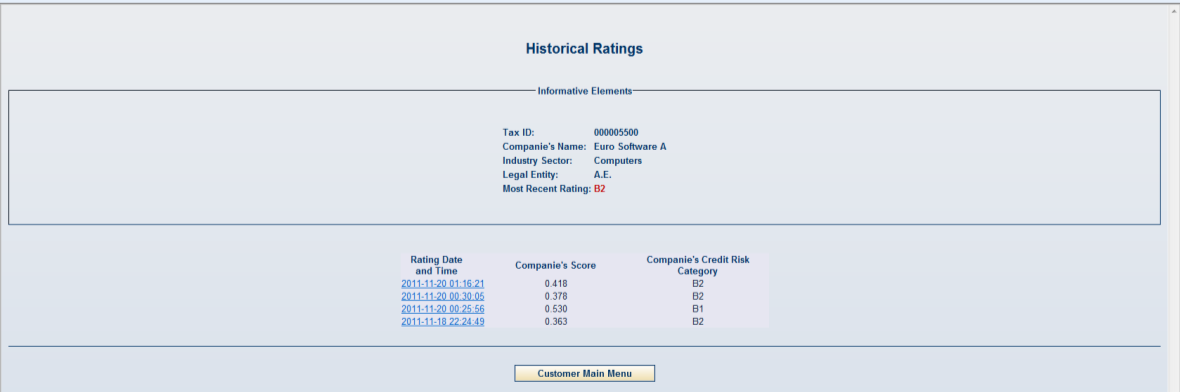This screenshot has height=392, width=1180.
Task: Select the score value 0.530
Action: (555, 309)
